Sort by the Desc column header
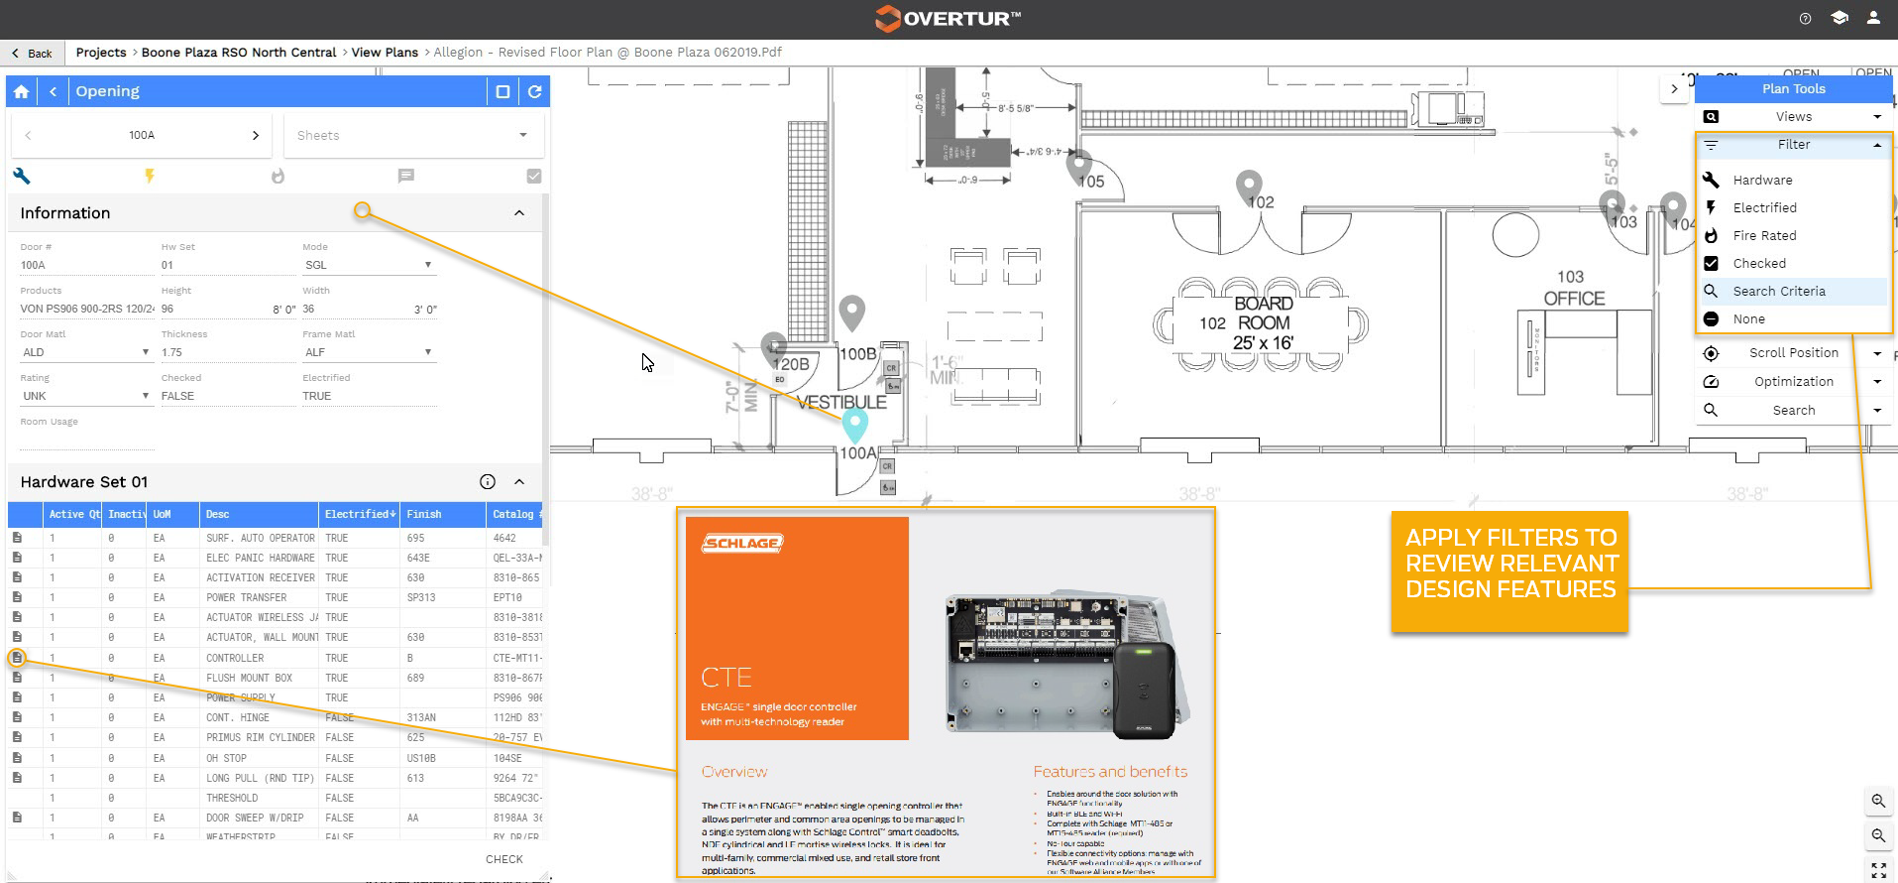1898x883 pixels. [x=259, y=514]
